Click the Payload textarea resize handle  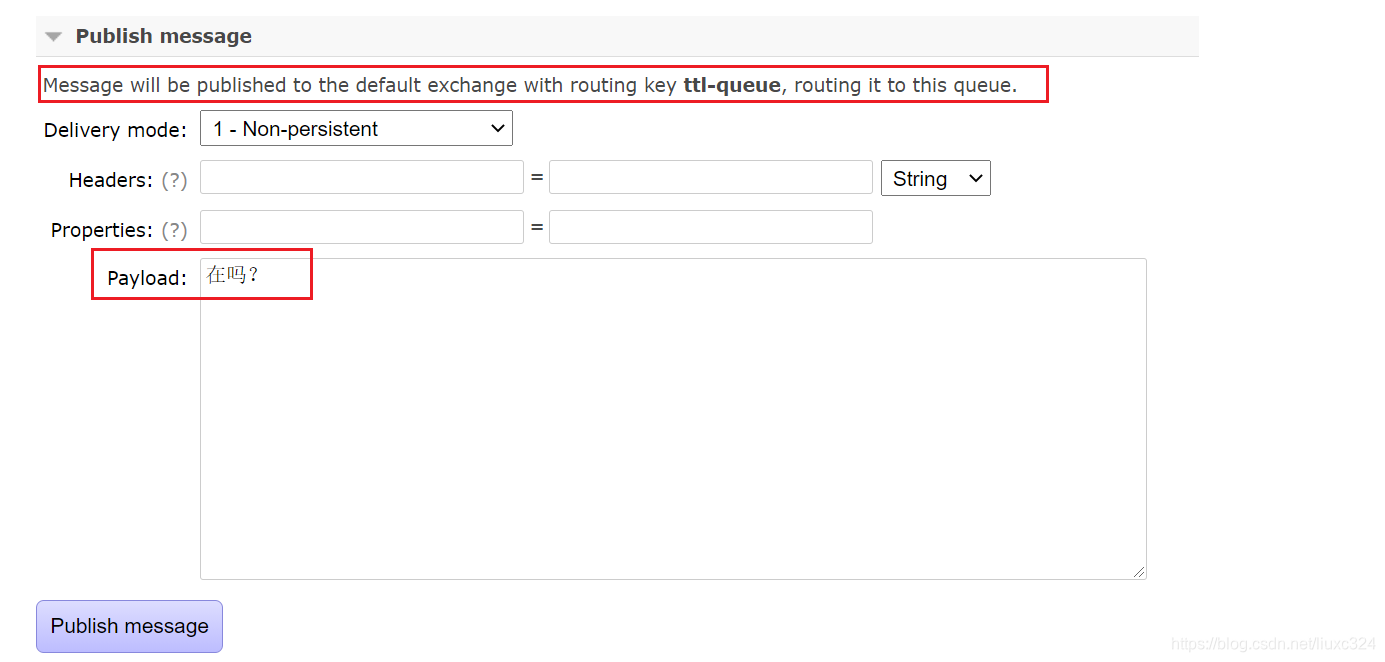[1140, 571]
